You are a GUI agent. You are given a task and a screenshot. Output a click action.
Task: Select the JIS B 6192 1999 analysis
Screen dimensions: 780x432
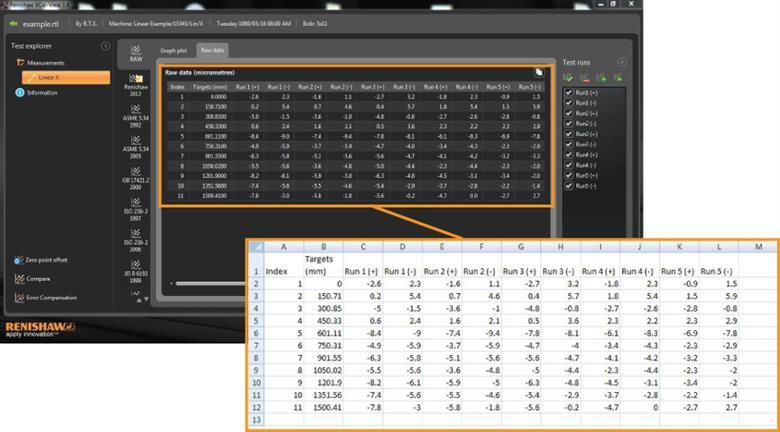point(136,271)
